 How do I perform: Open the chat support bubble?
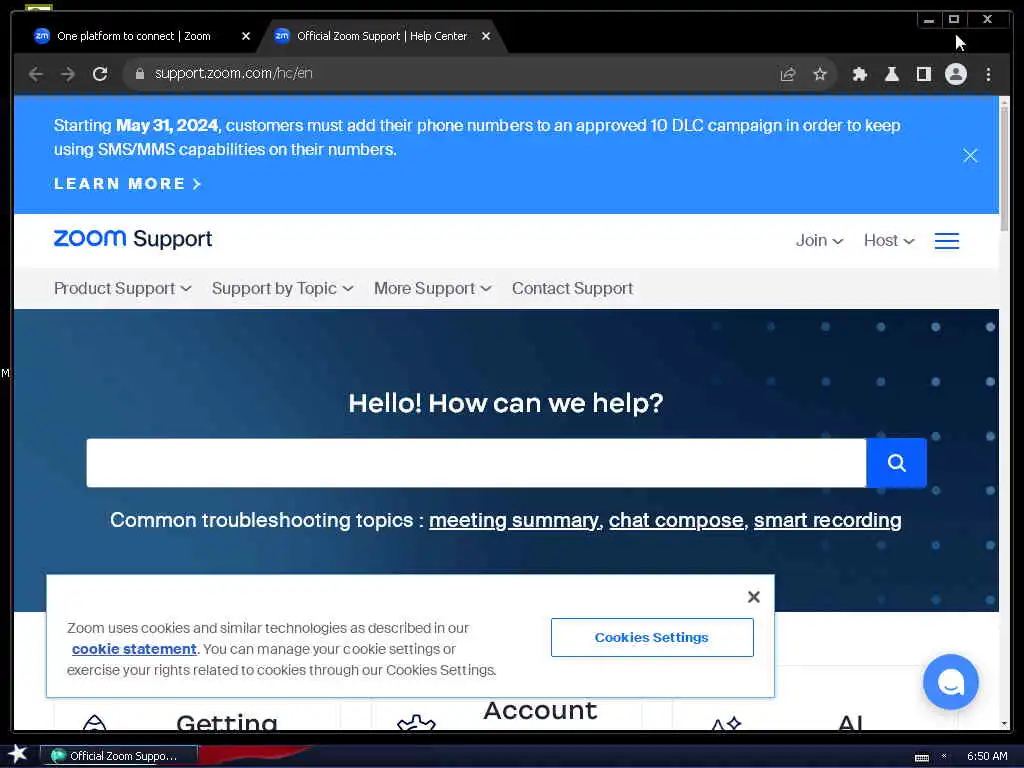point(950,682)
